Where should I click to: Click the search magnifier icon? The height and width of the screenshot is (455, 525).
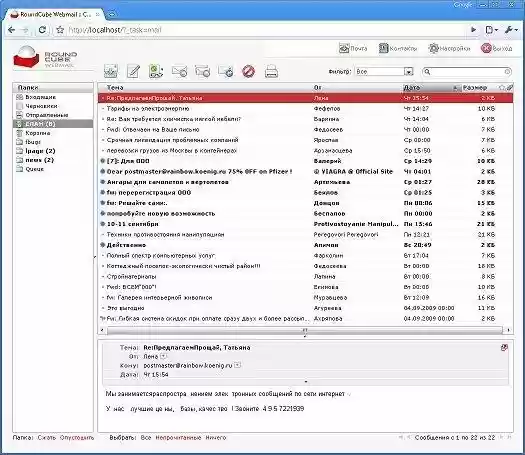[427, 72]
